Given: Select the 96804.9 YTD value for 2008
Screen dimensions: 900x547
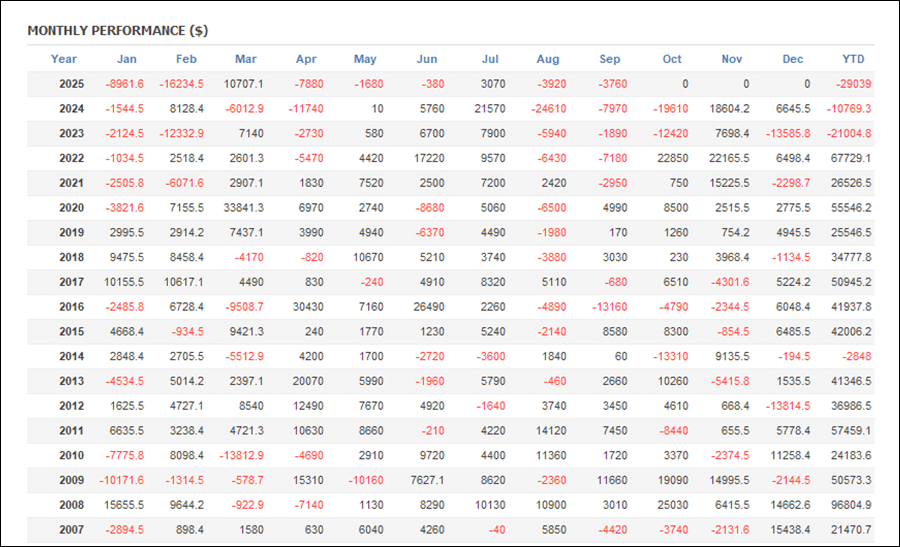Looking at the screenshot, I should pyautogui.click(x=851, y=505).
